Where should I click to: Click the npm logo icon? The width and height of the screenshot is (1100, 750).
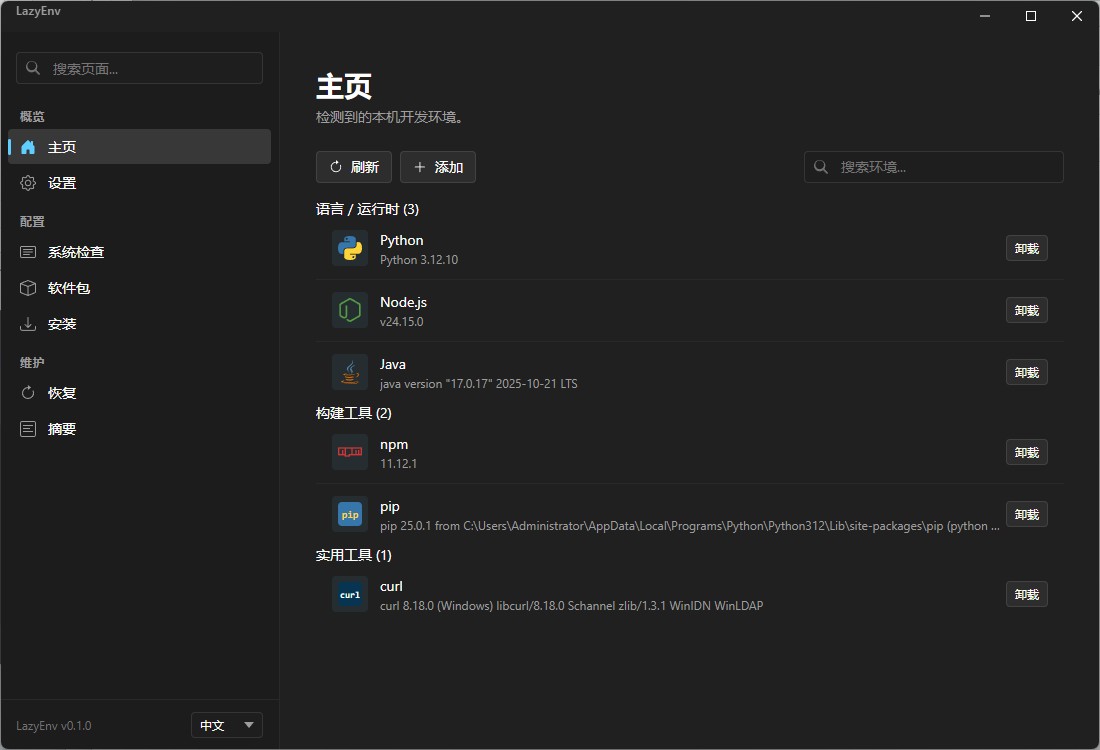pyautogui.click(x=349, y=452)
